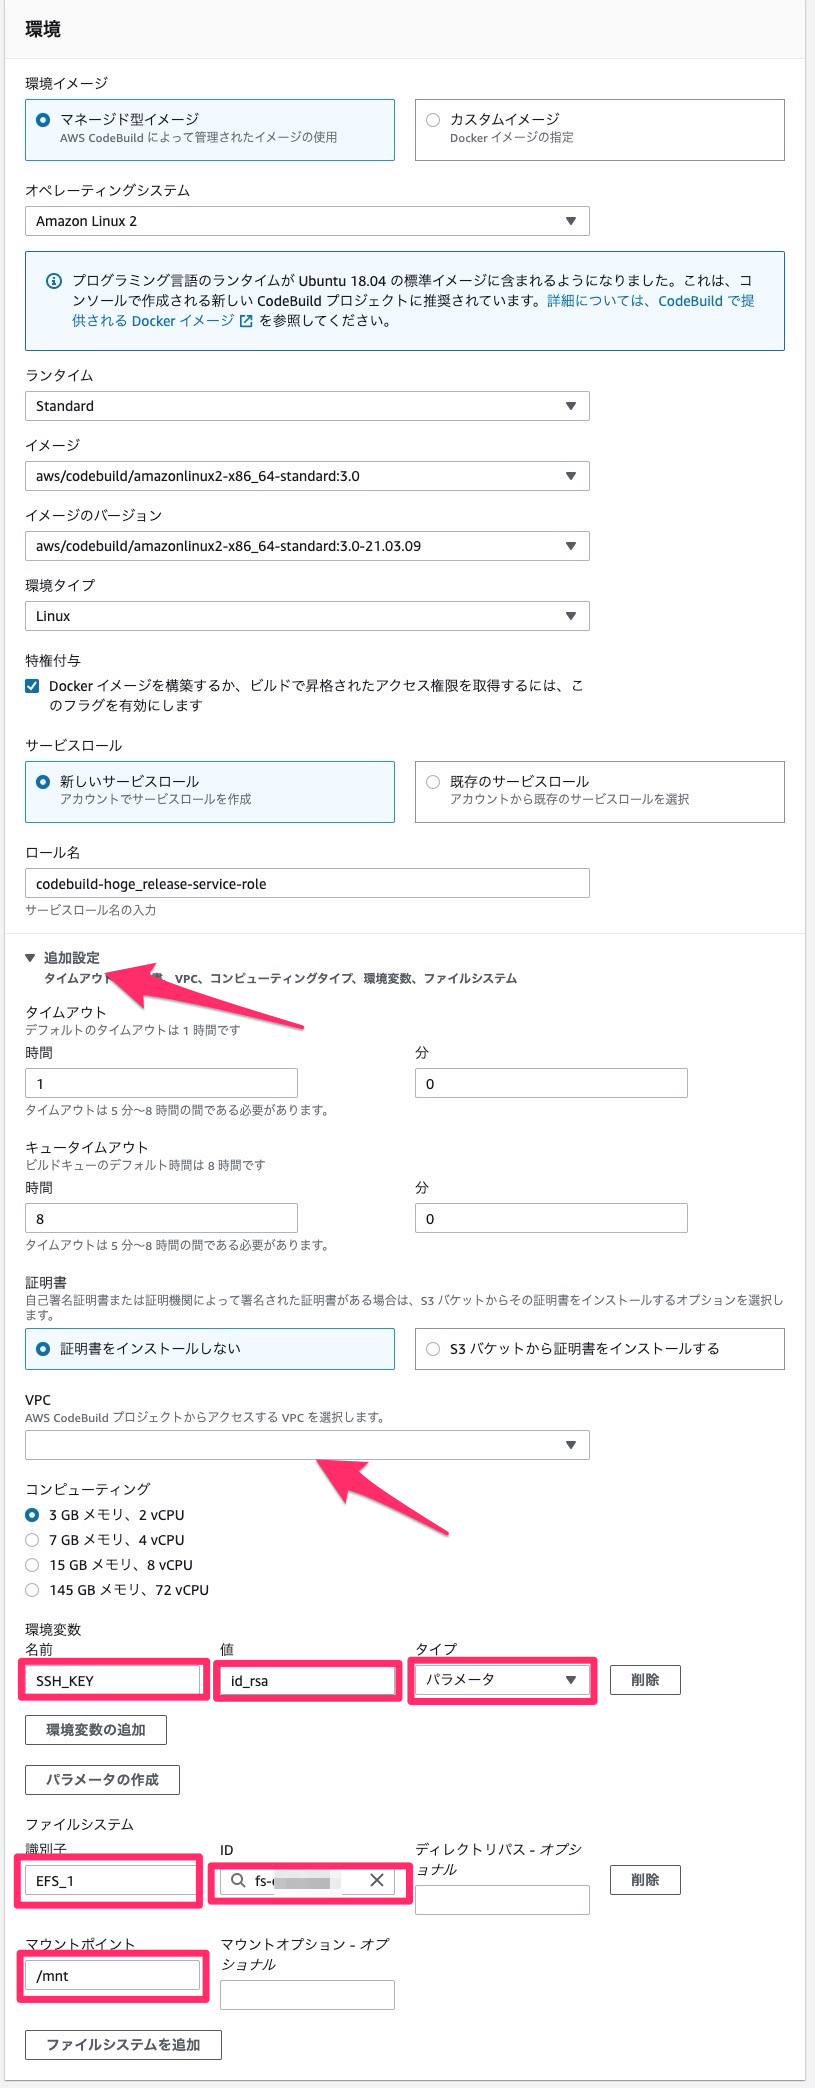
Task: Uncheck the 特権付与 Docker checkbox
Action: [32, 686]
